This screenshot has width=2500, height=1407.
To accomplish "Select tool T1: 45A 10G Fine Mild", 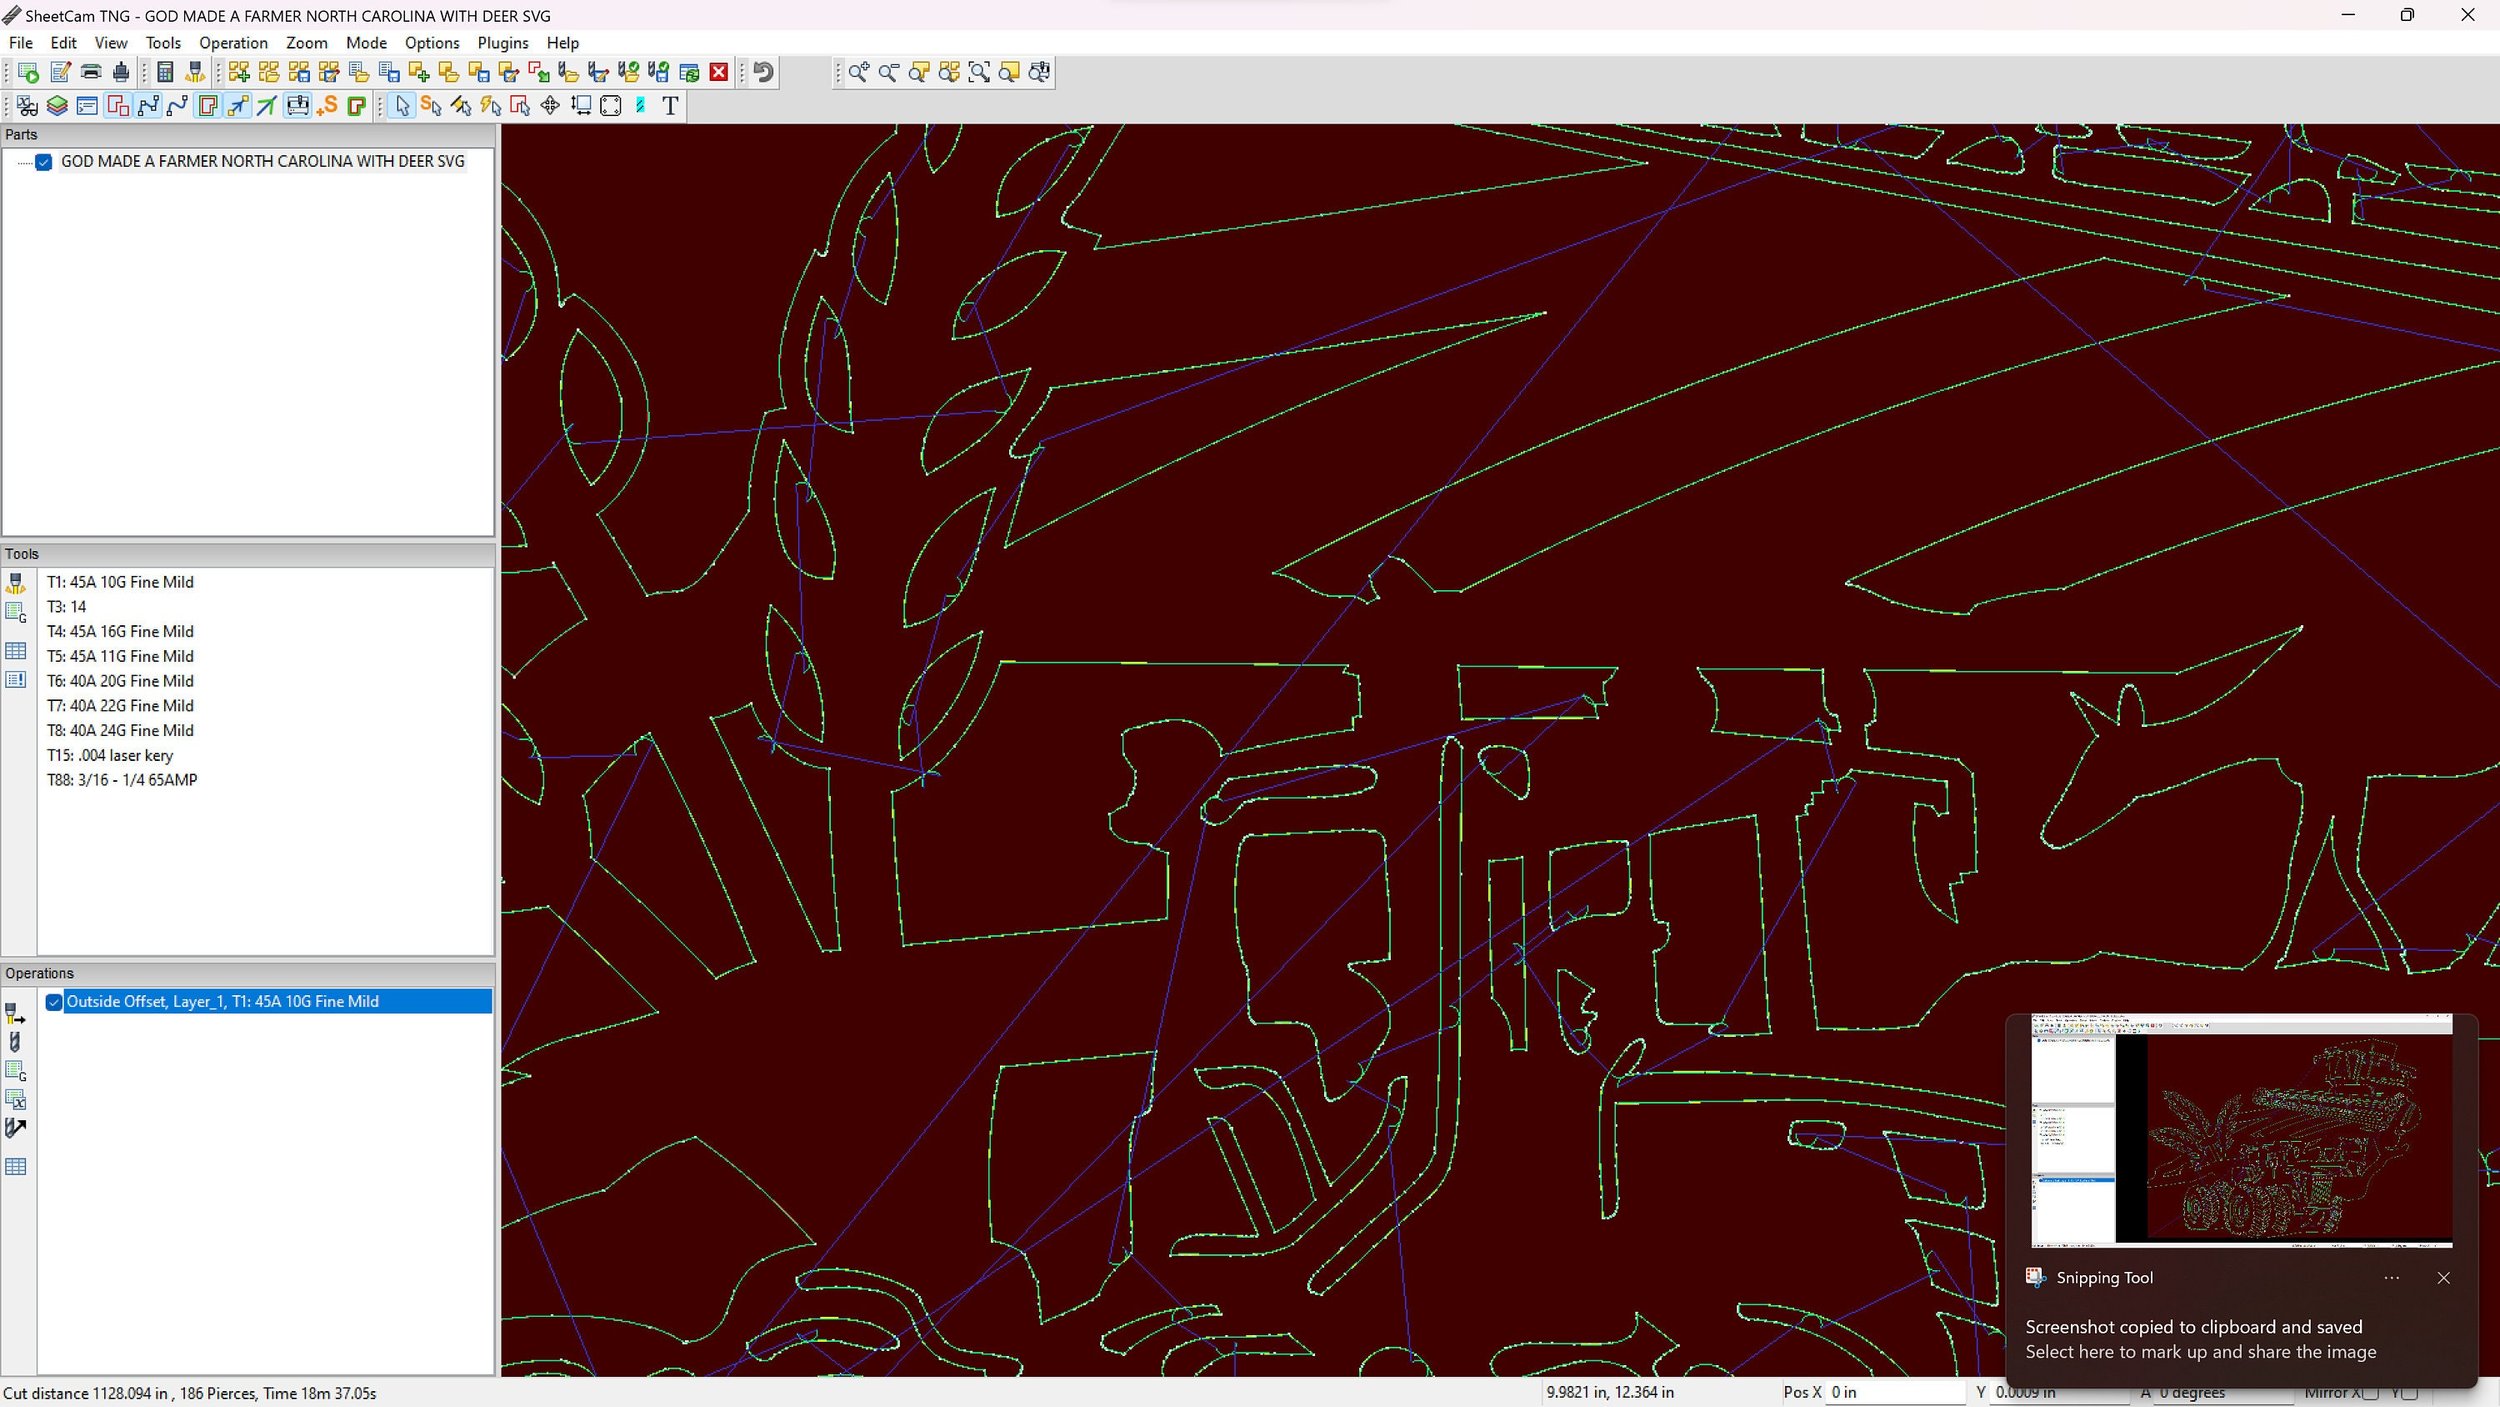I will [120, 582].
